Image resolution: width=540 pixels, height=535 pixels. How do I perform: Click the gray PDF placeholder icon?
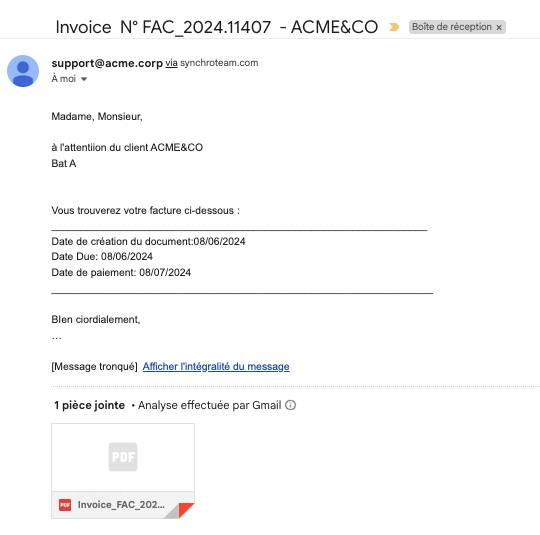point(123,457)
